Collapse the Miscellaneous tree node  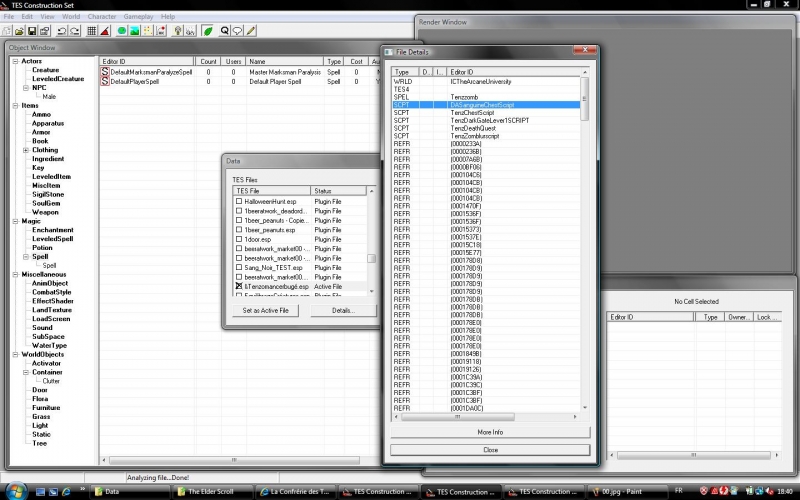[16, 274]
